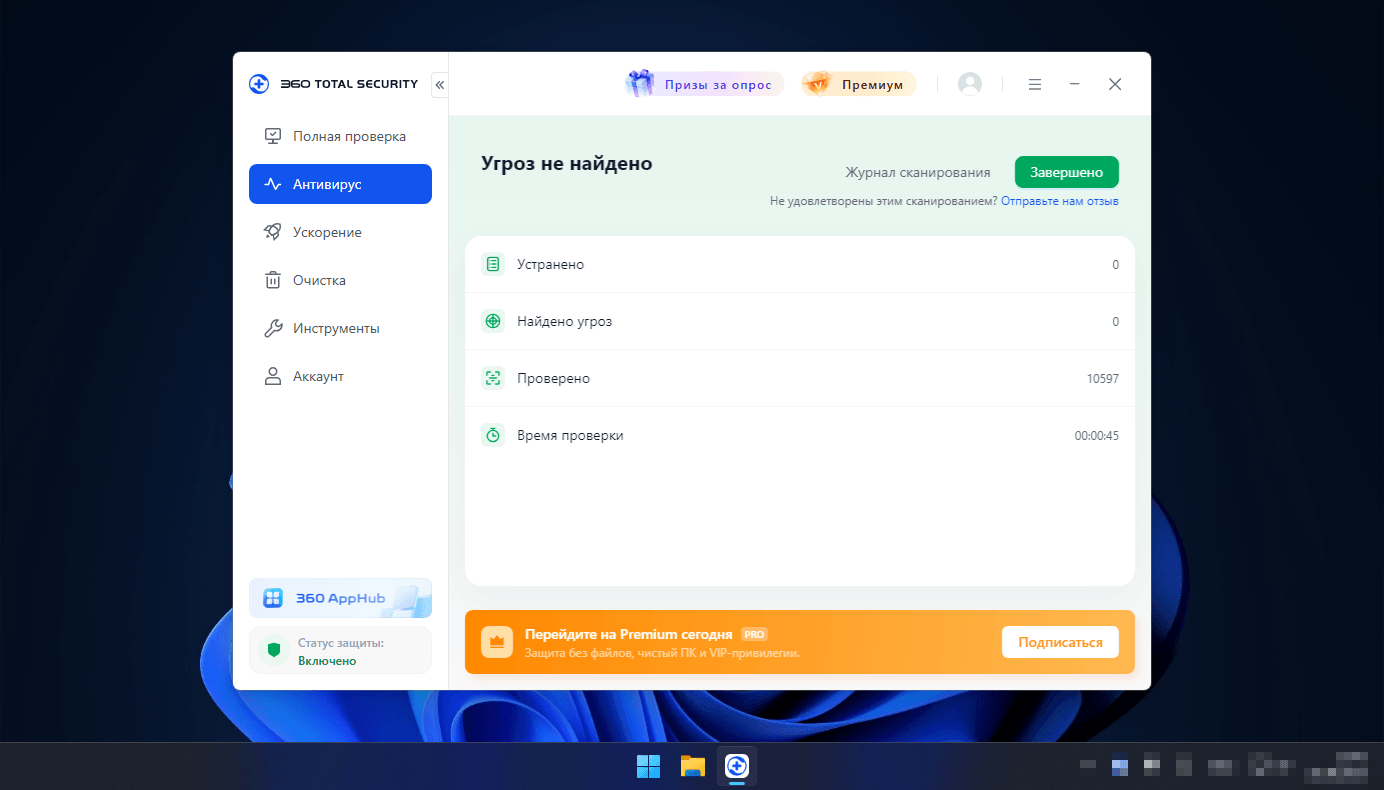This screenshot has height=790, width=1384.
Task: Click the rocket icon beside Ускорение
Action: click(x=272, y=232)
